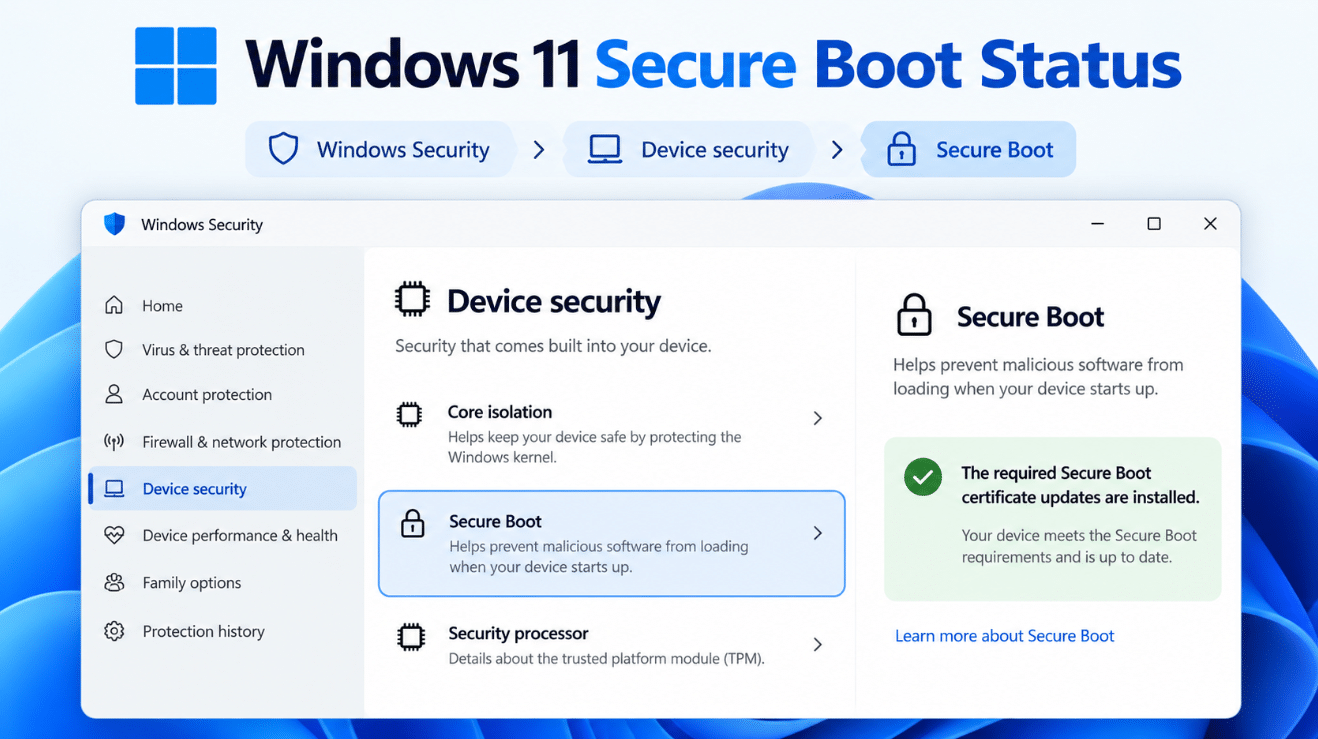
Task: Click the Windows Security breadcrumb label
Action: click(x=403, y=150)
